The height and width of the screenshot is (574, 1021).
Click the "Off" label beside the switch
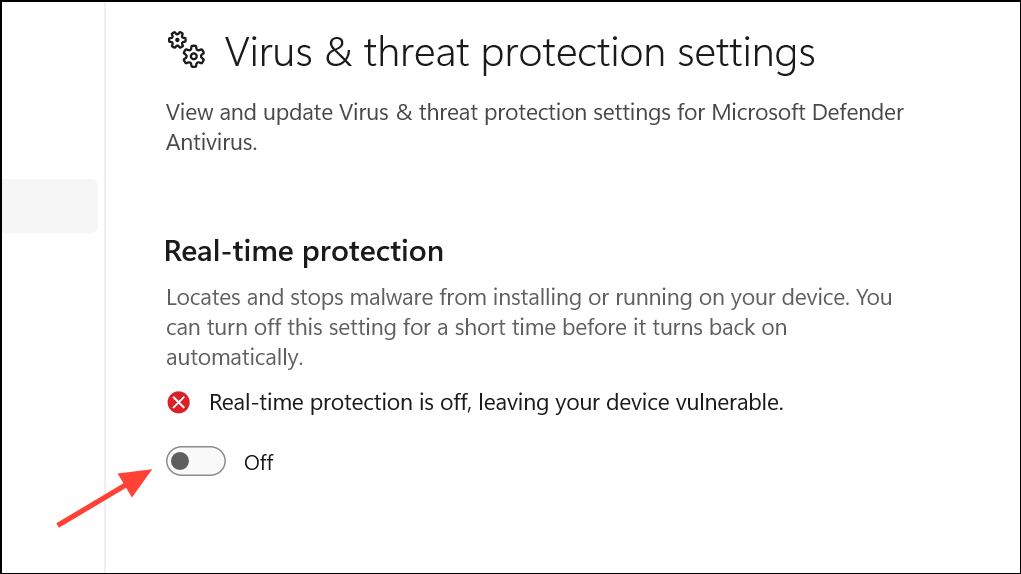[259, 462]
